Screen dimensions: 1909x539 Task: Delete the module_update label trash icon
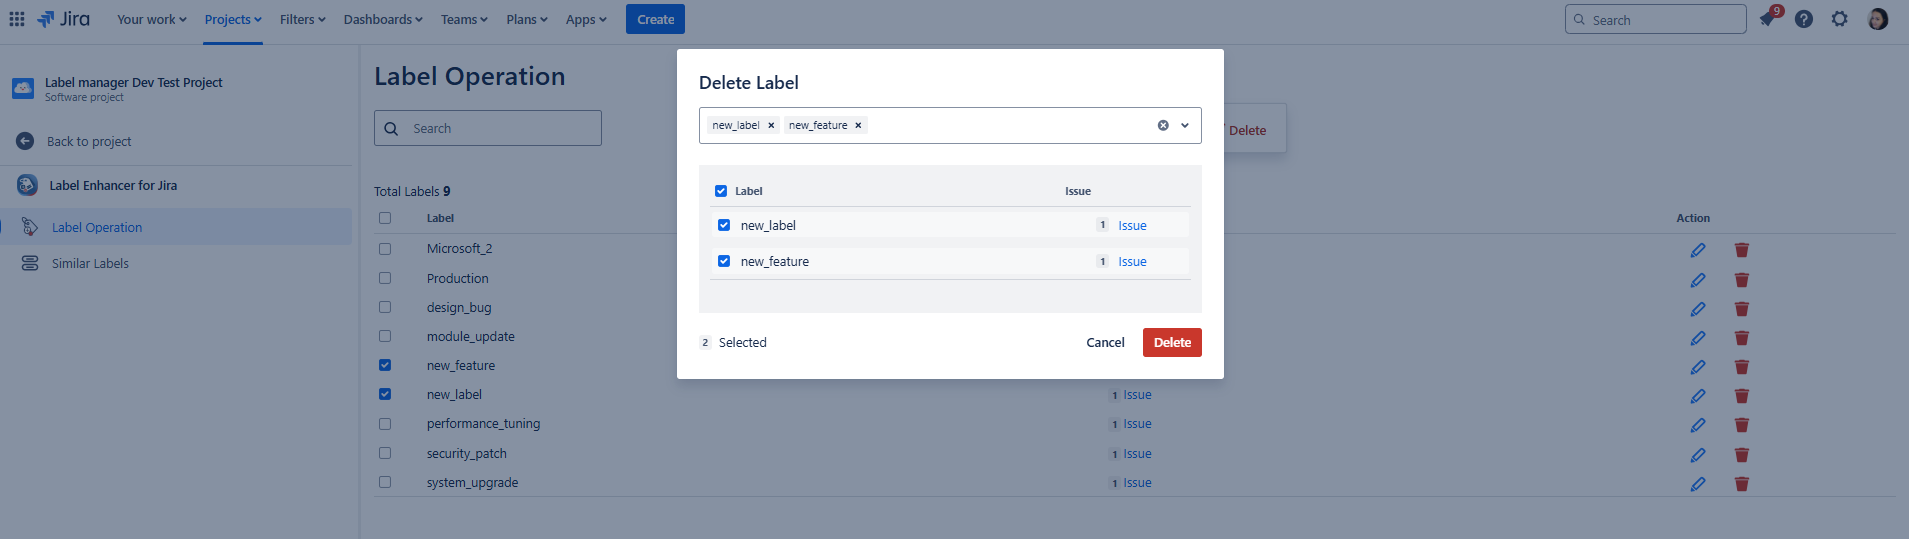(x=1742, y=338)
